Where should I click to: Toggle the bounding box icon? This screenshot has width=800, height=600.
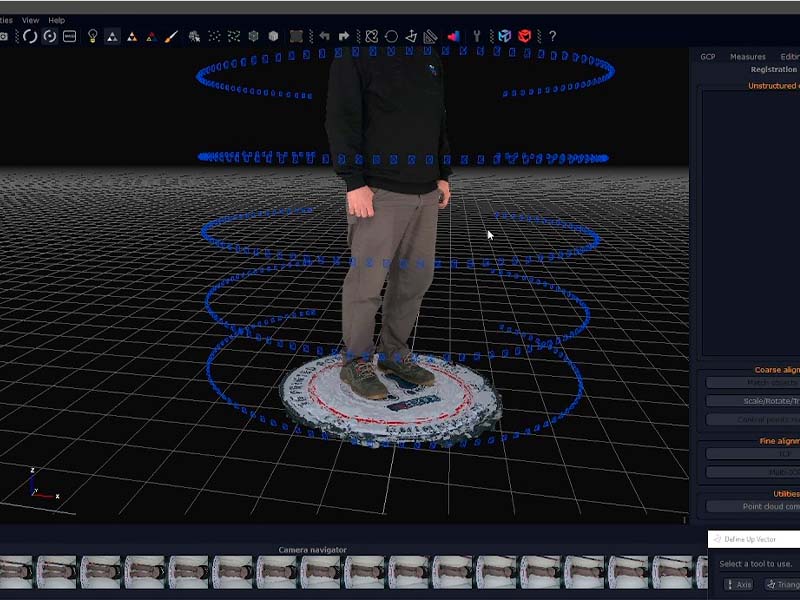tap(296, 36)
